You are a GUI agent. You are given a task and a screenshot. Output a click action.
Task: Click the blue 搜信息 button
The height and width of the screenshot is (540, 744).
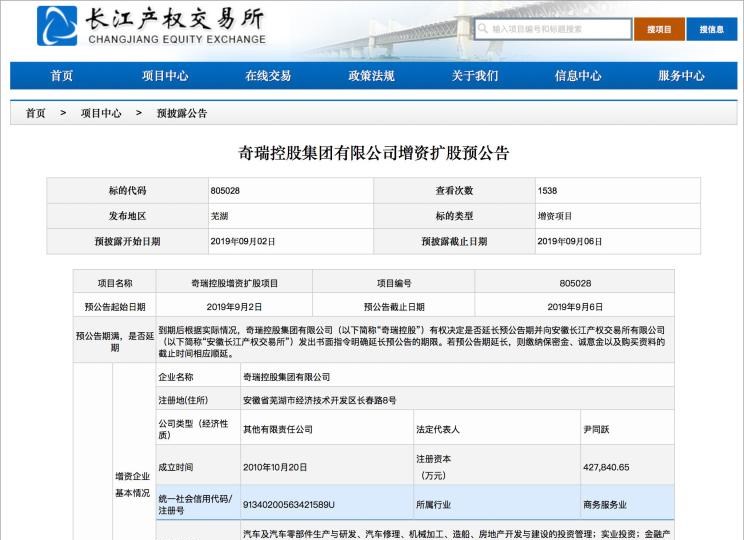[711, 29]
